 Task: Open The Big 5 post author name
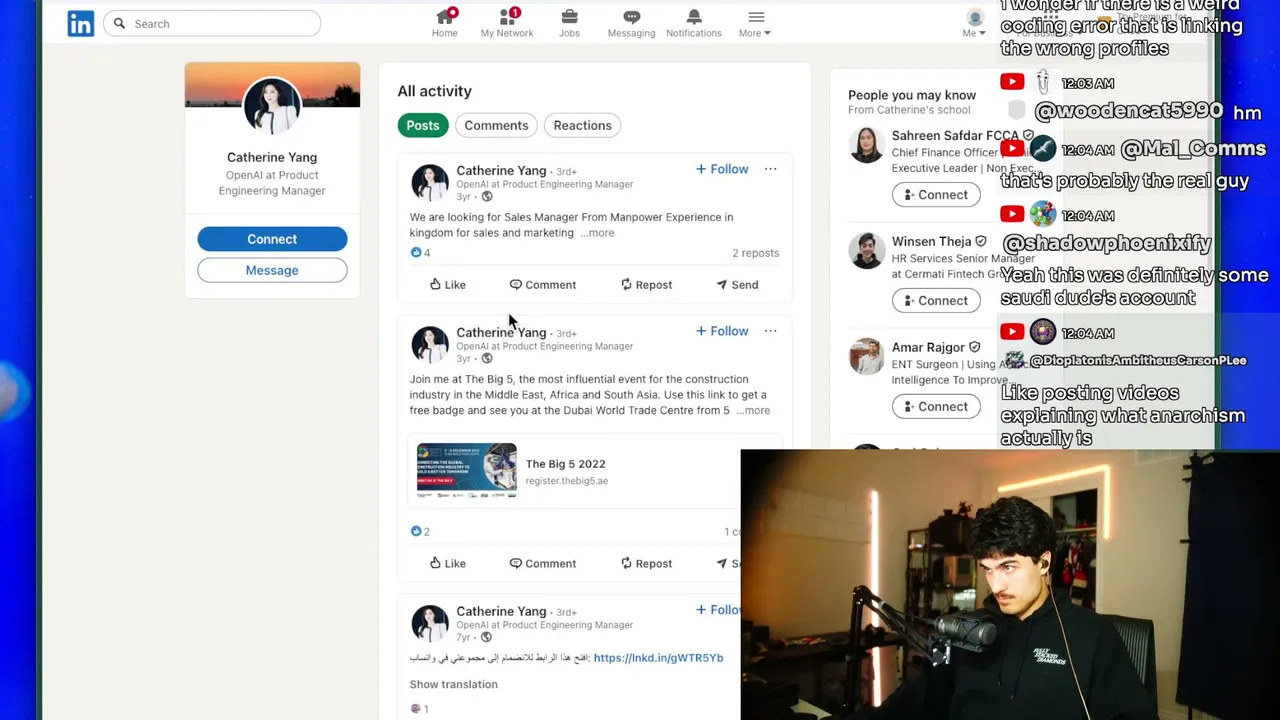(x=501, y=333)
